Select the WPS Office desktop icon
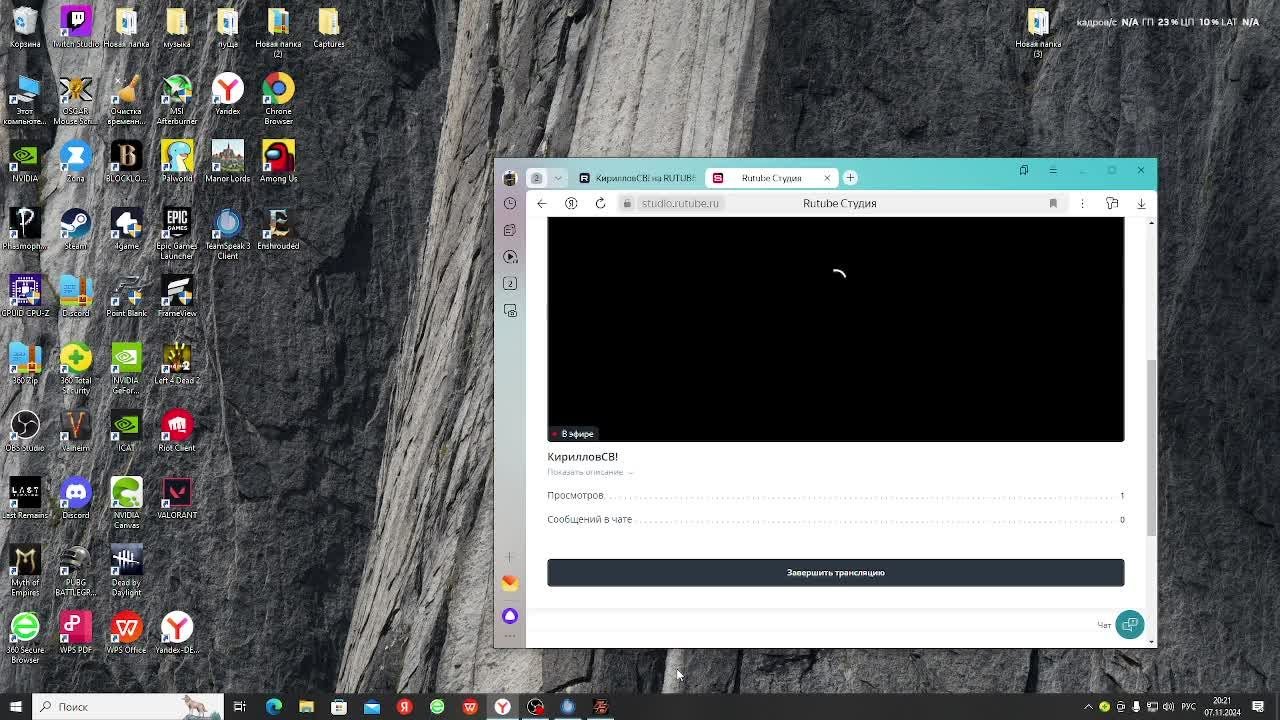The image size is (1280, 720). coord(126,633)
